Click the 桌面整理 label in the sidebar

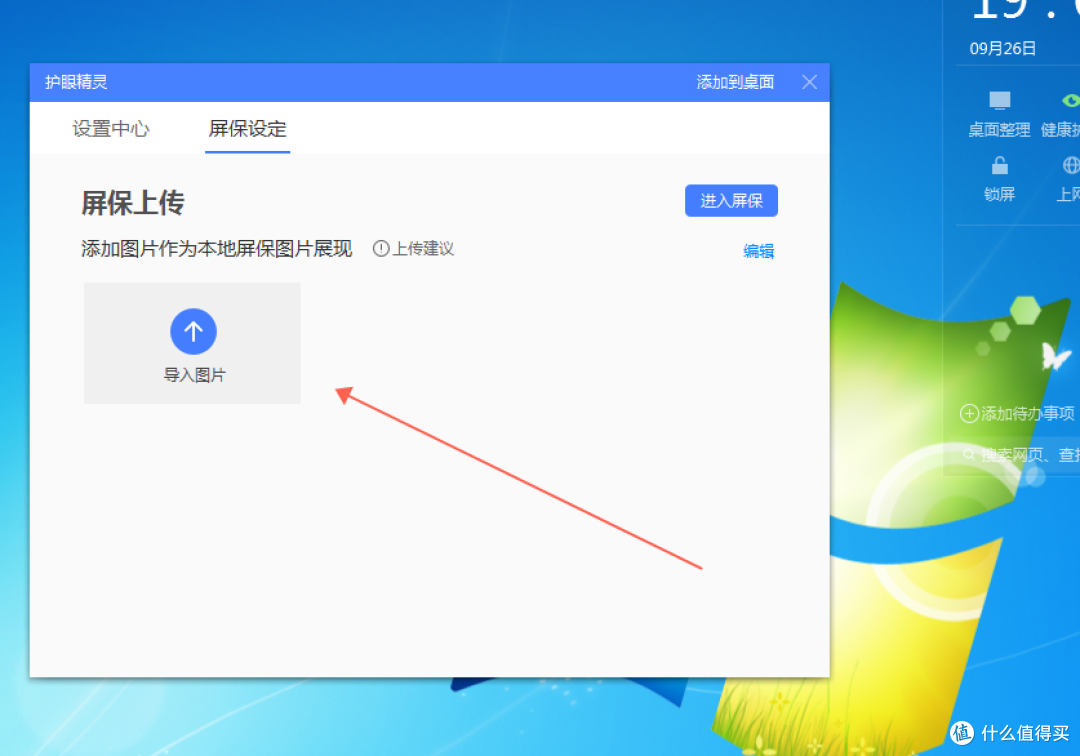999,129
